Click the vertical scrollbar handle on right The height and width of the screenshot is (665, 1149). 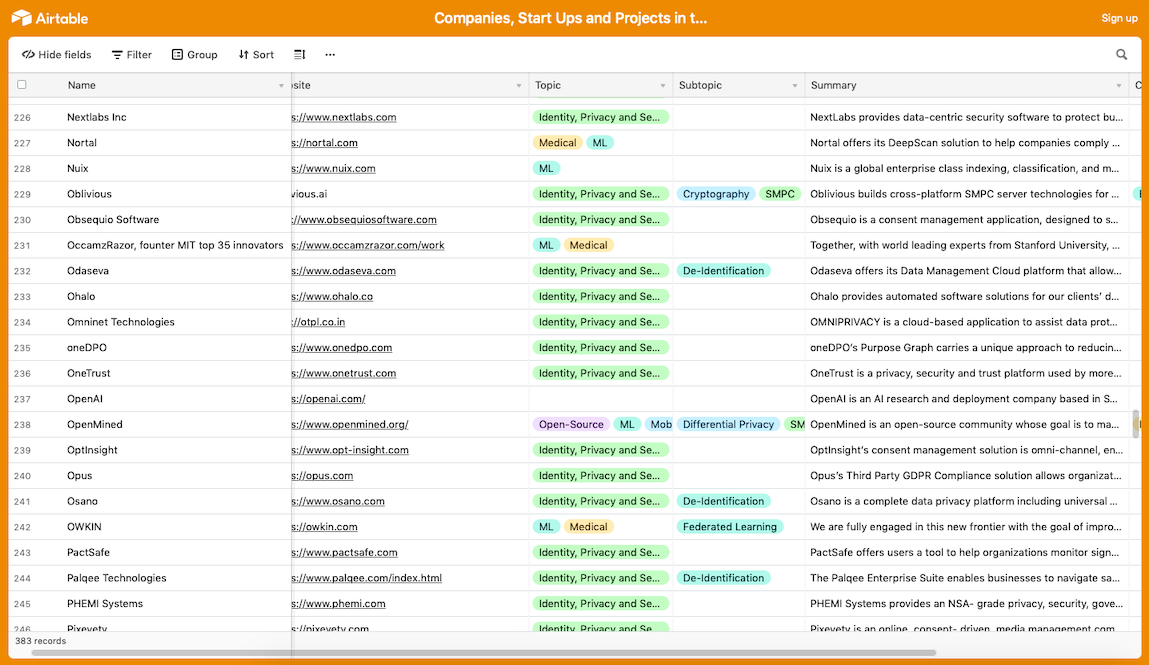pyautogui.click(x=1136, y=424)
